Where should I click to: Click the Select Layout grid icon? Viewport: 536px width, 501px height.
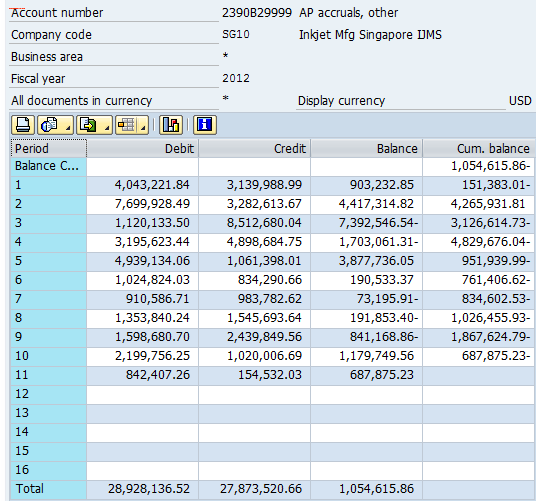pos(126,125)
